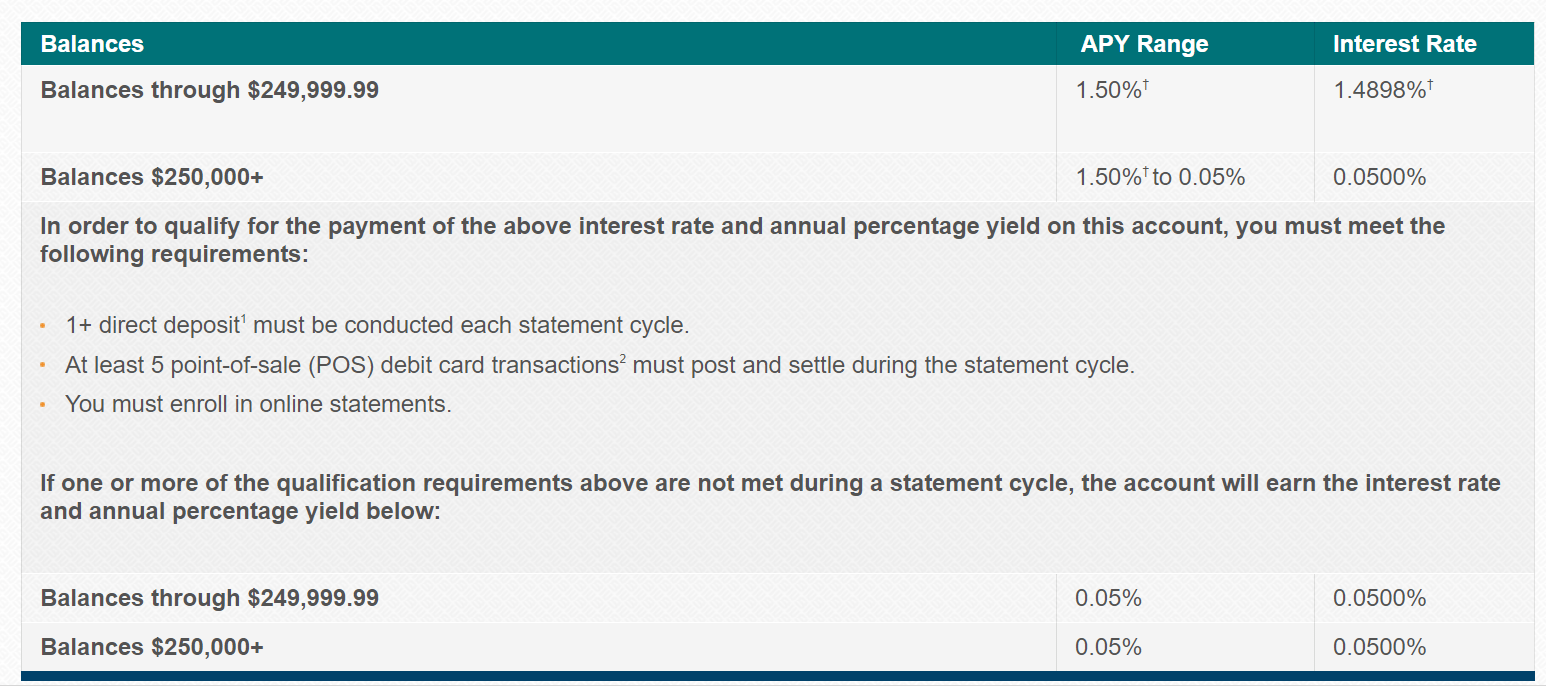Click 0.0500% rate in the last row
The image size is (1546, 686).
1379,647
